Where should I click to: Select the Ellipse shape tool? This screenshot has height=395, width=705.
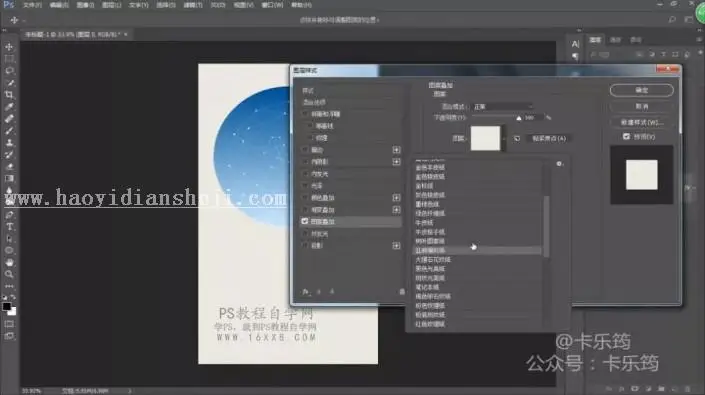pyautogui.click(x=9, y=250)
